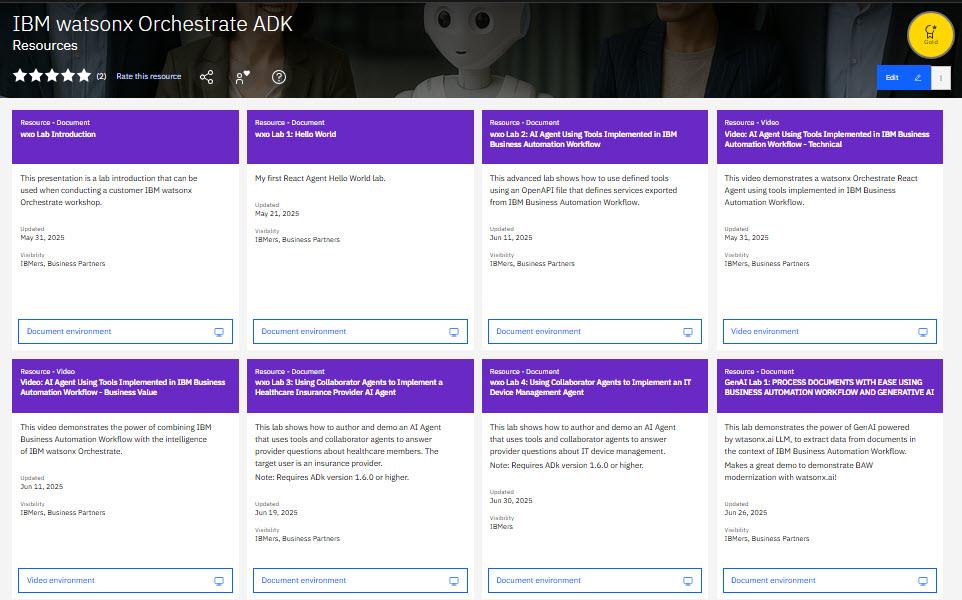Open Document environment for wxo Lab 3
962x600 pixels.
360,580
